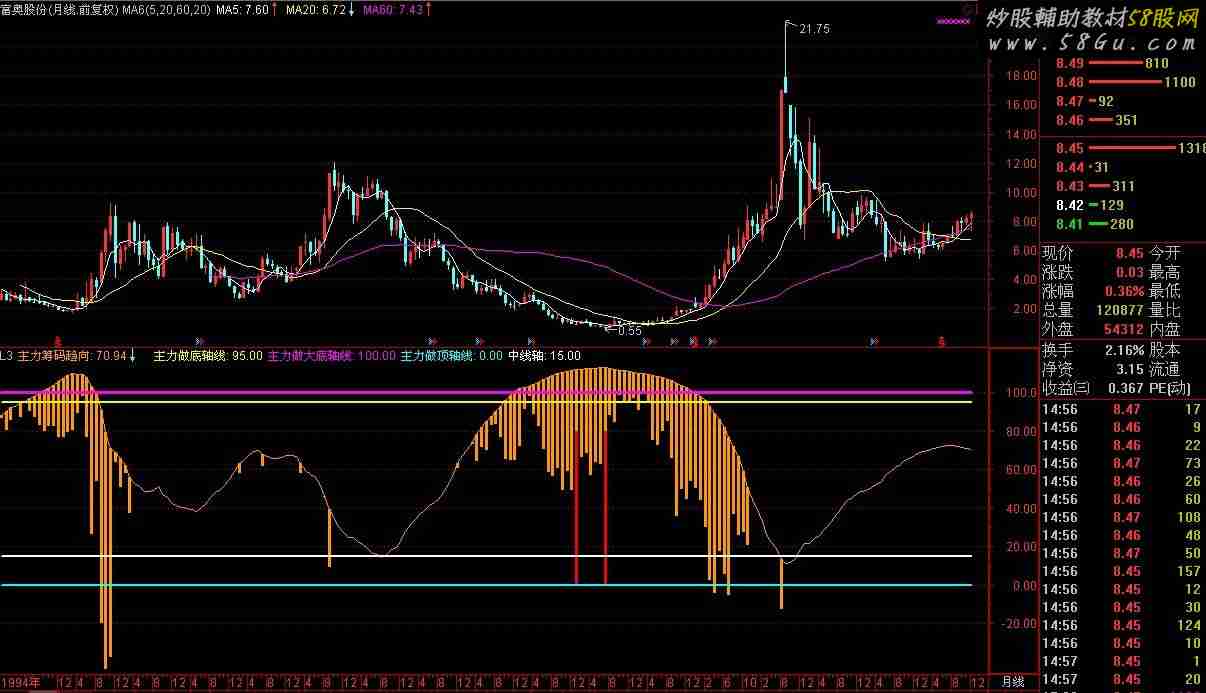Viewport: 1206px width, 693px height.
Task: Click the rightmost red event marker under the candles
Action: coord(941,341)
